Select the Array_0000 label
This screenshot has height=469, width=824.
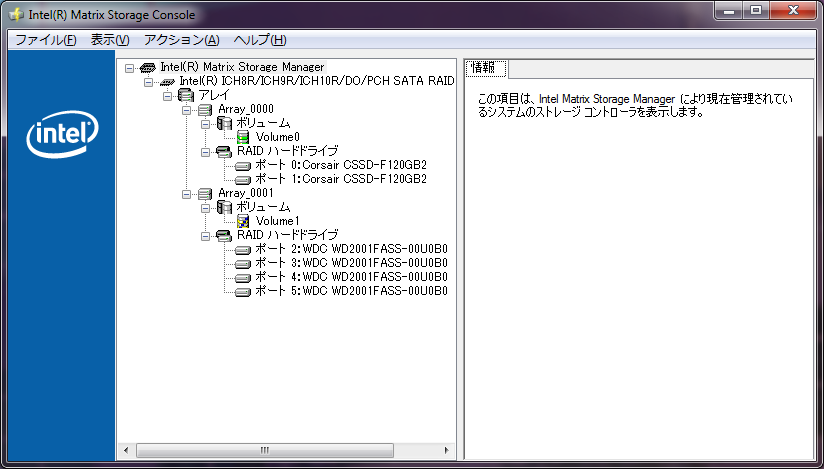tap(246, 109)
